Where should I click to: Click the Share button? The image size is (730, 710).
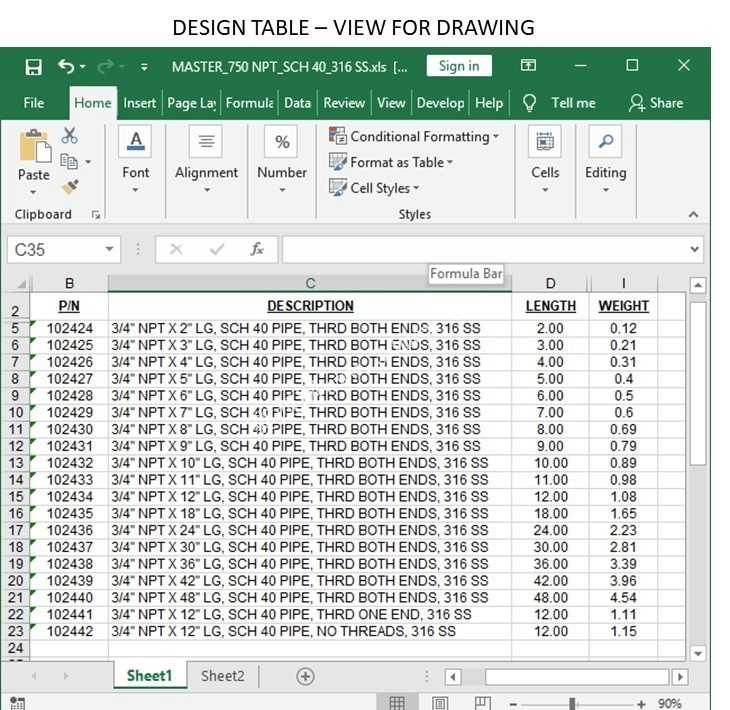(656, 103)
